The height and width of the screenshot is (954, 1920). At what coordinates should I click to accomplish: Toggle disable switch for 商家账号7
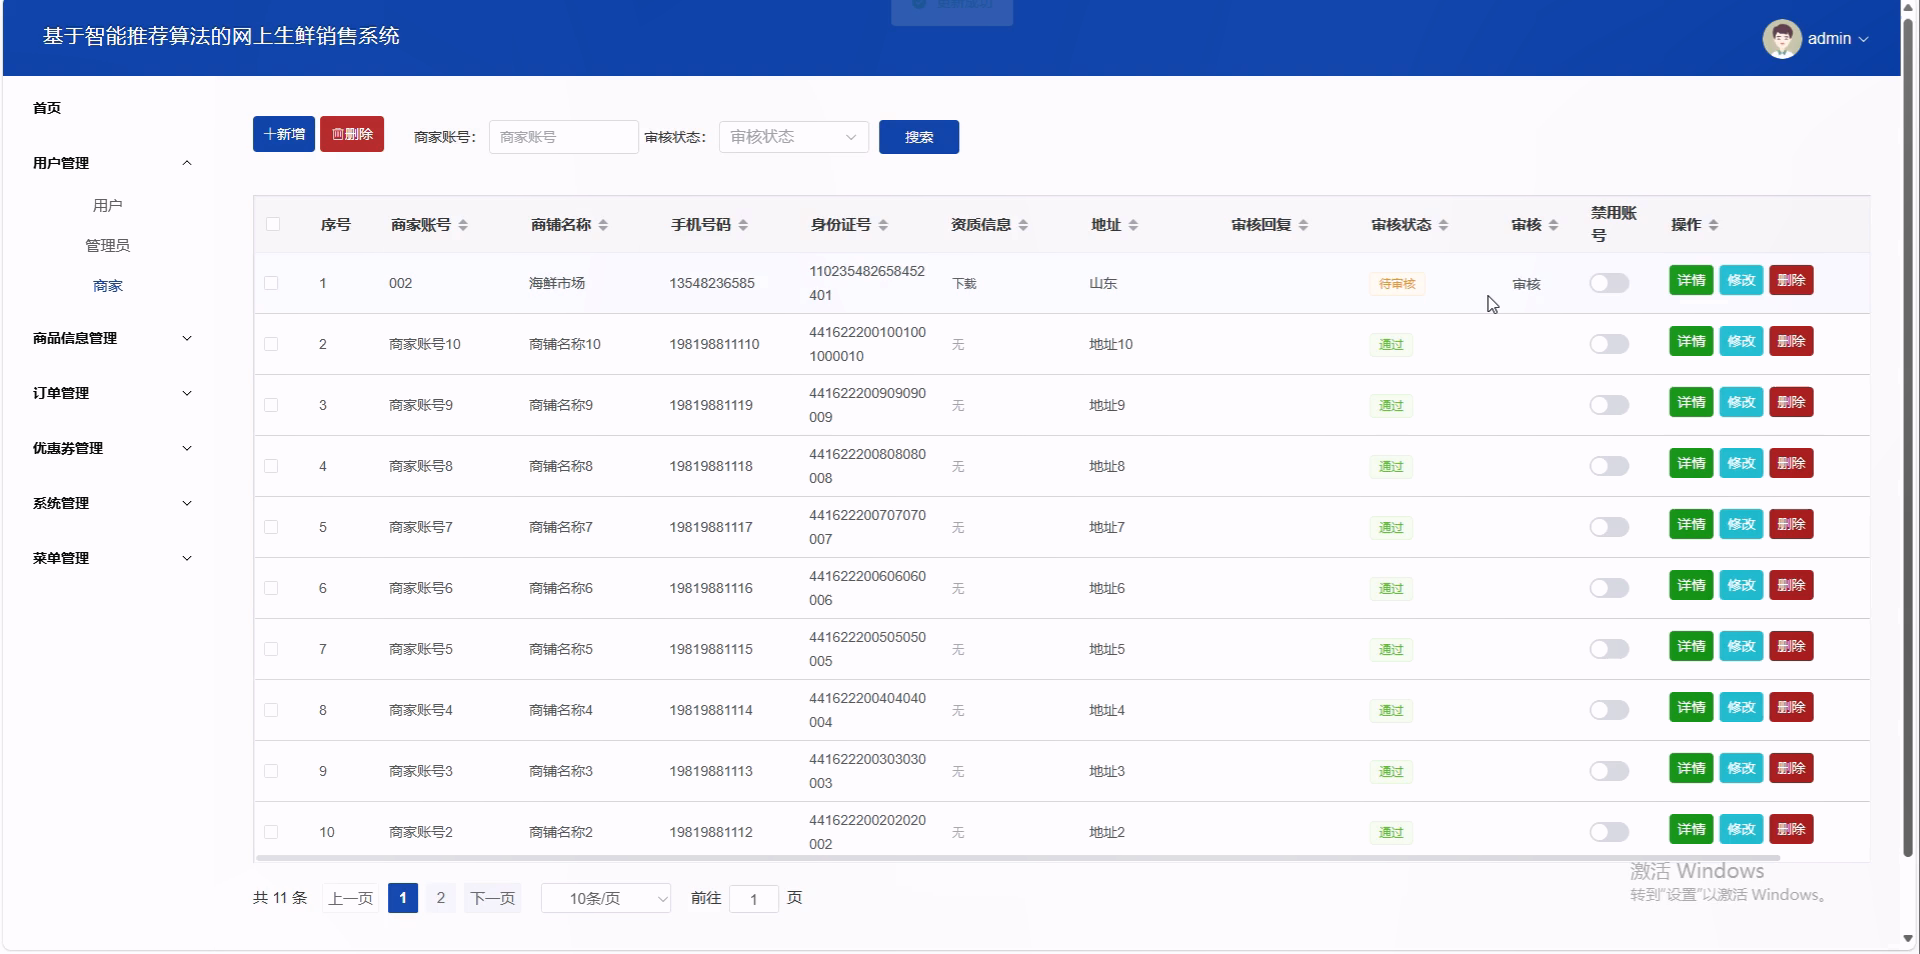1609,527
